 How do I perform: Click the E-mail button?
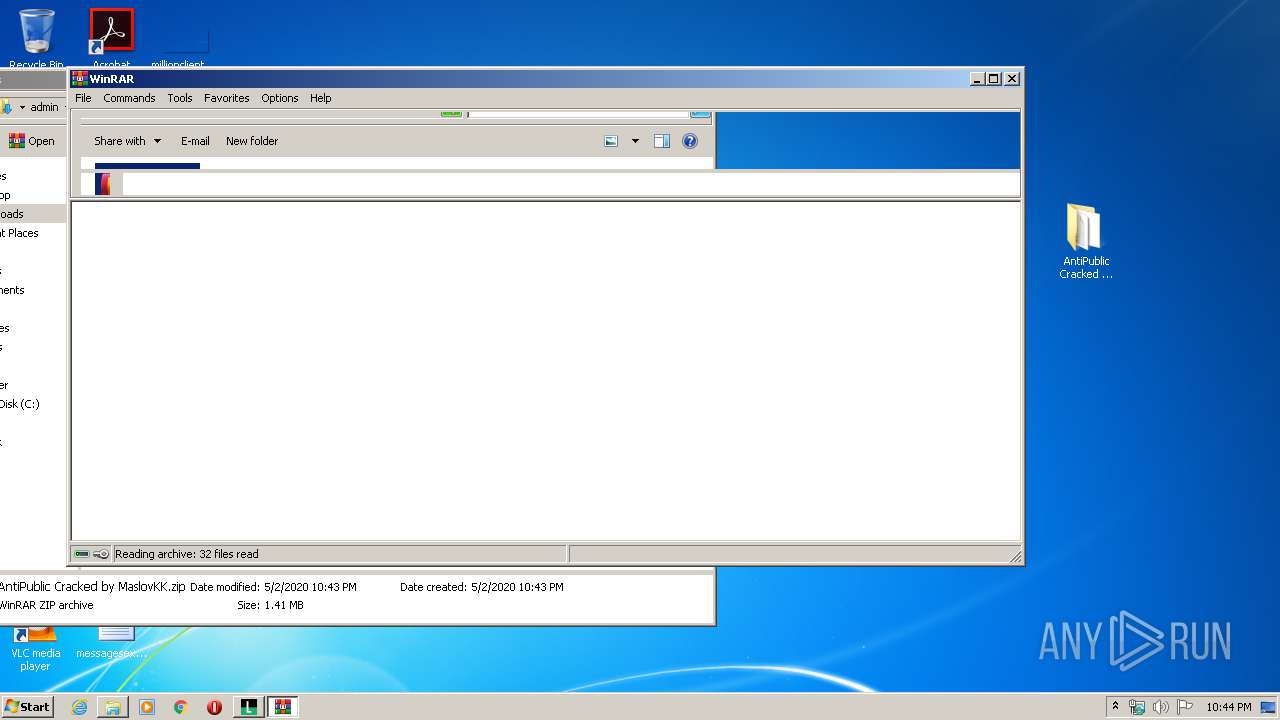[x=195, y=141]
